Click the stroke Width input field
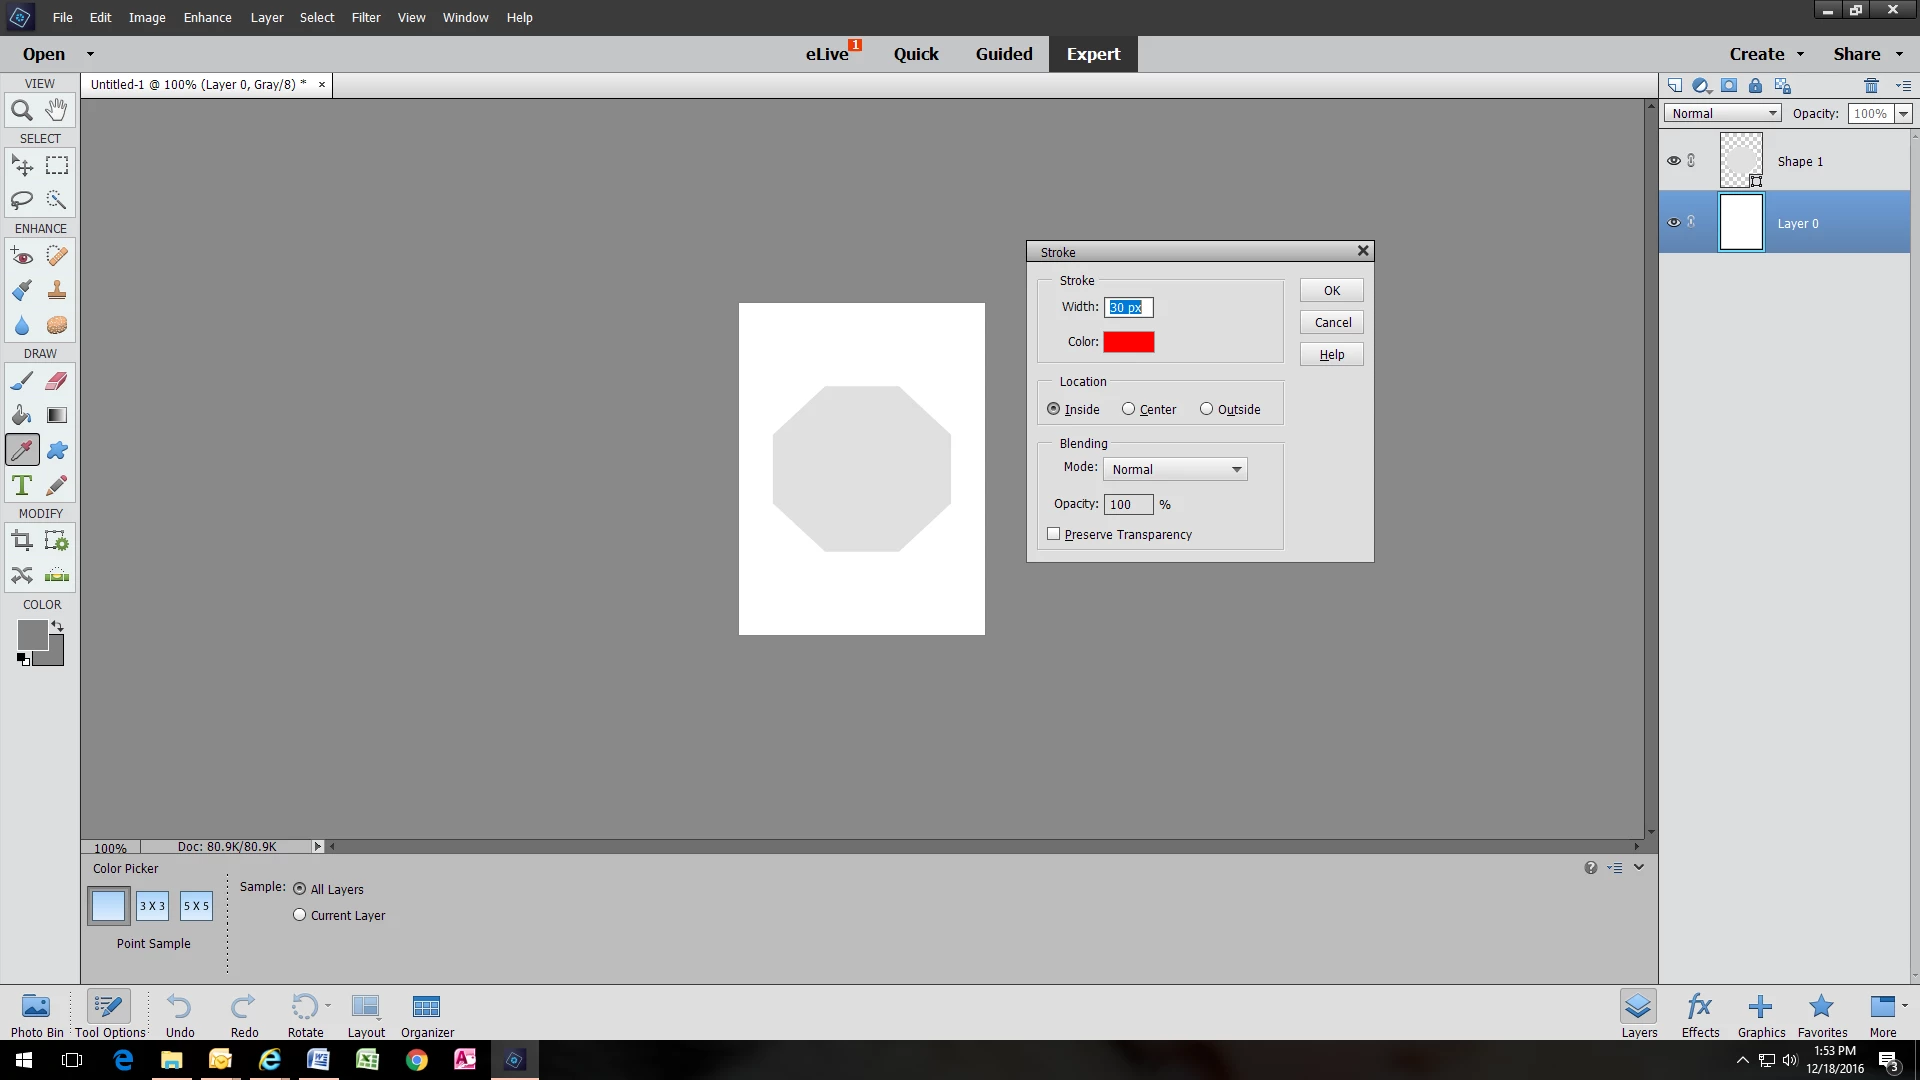This screenshot has width=1920, height=1080. point(1128,307)
